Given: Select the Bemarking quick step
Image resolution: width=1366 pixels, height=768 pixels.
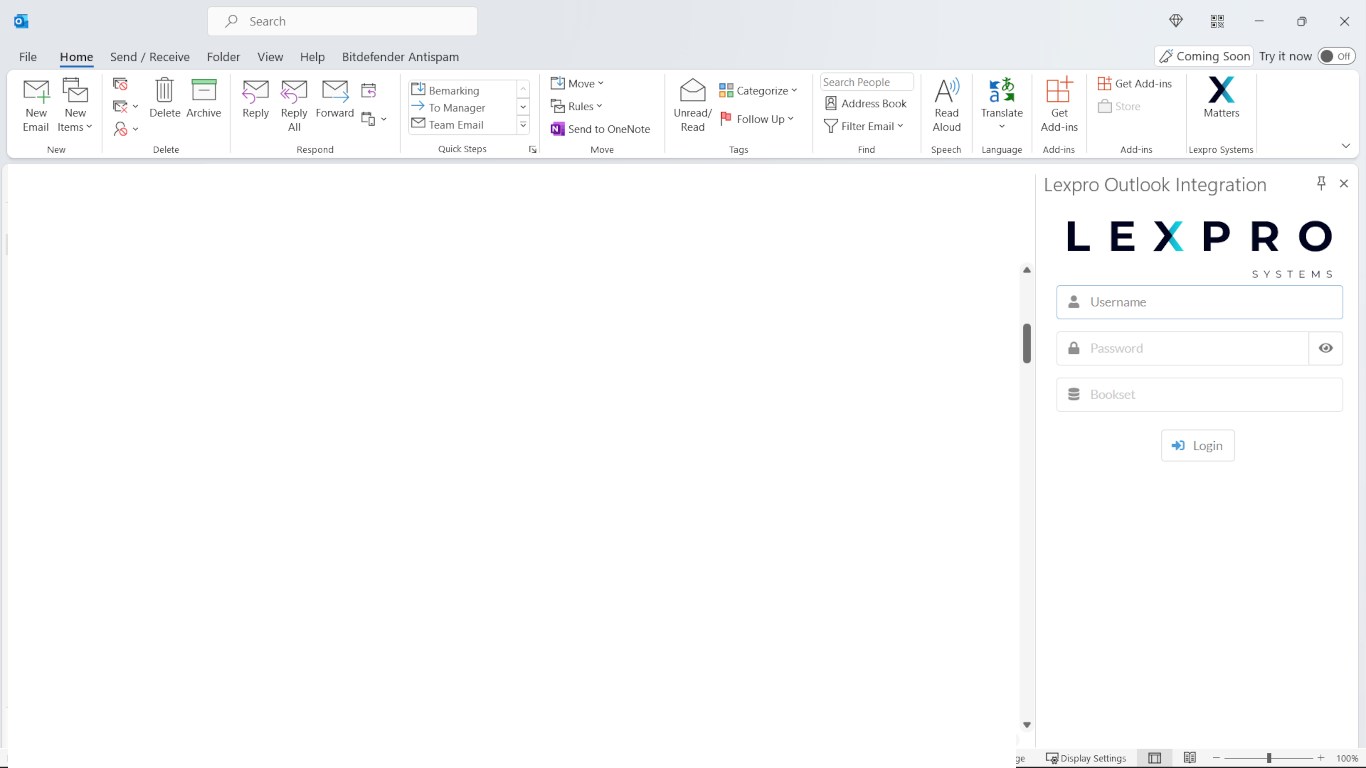Looking at the screenshot, I should 462,90.
